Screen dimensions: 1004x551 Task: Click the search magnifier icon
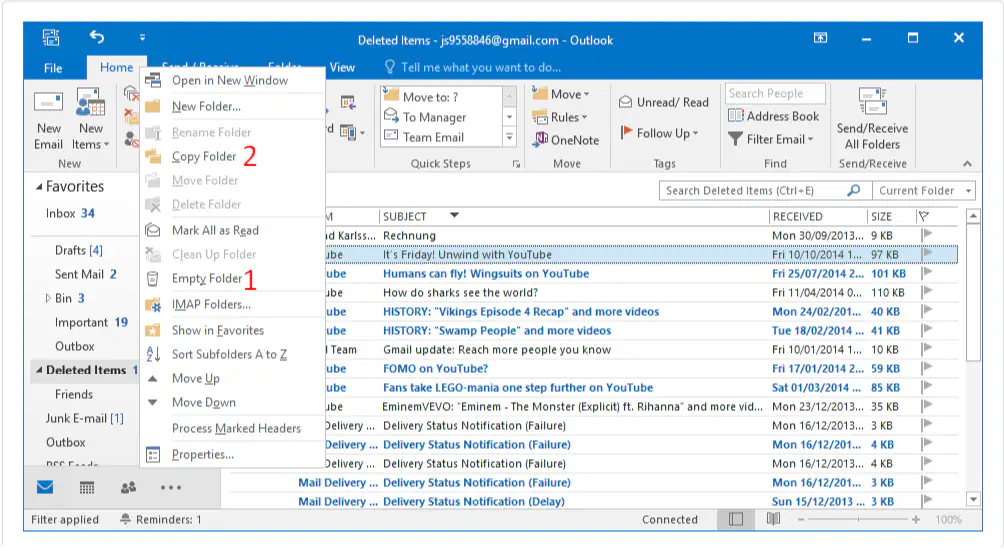[854, 191]
